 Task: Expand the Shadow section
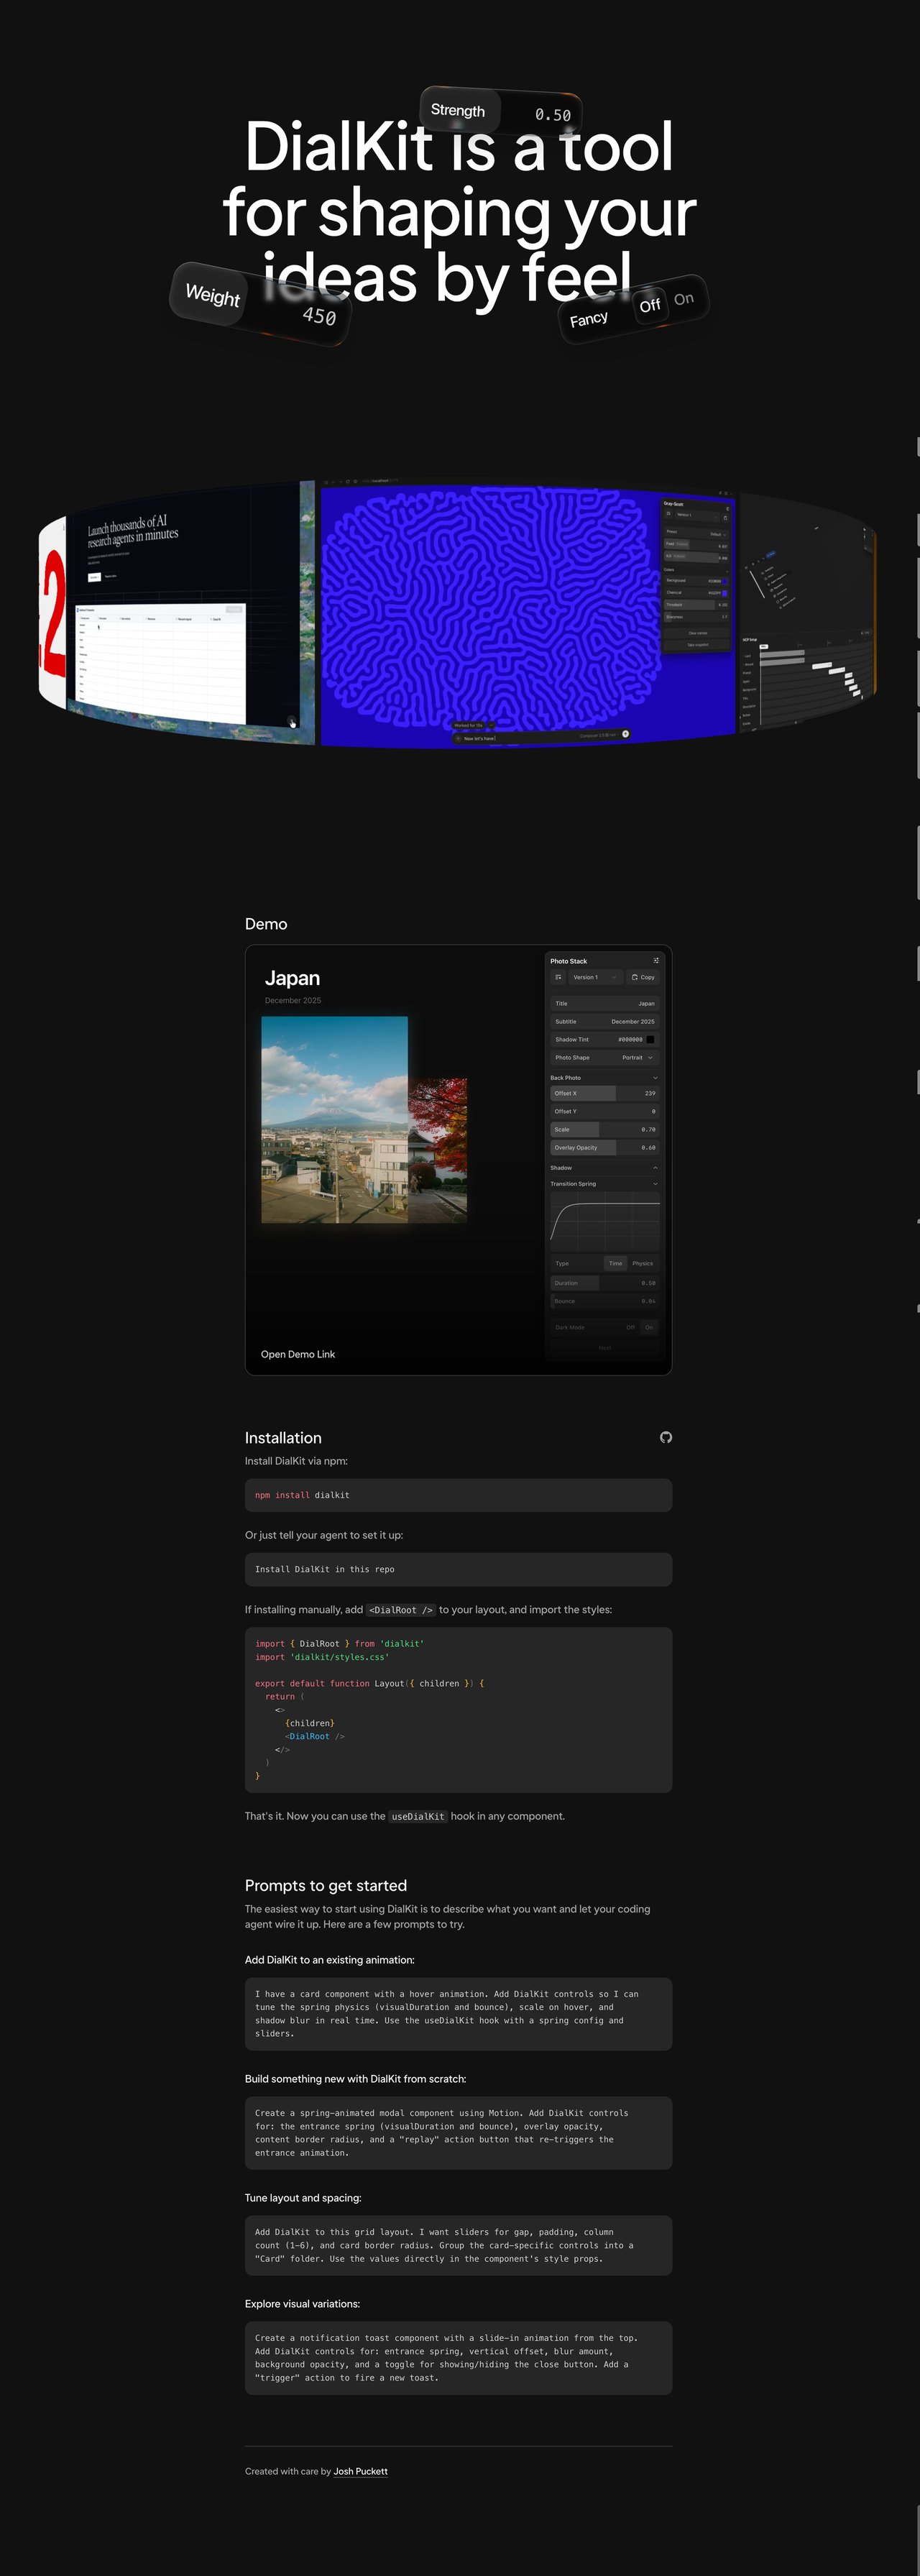[x=604, y=1168]
